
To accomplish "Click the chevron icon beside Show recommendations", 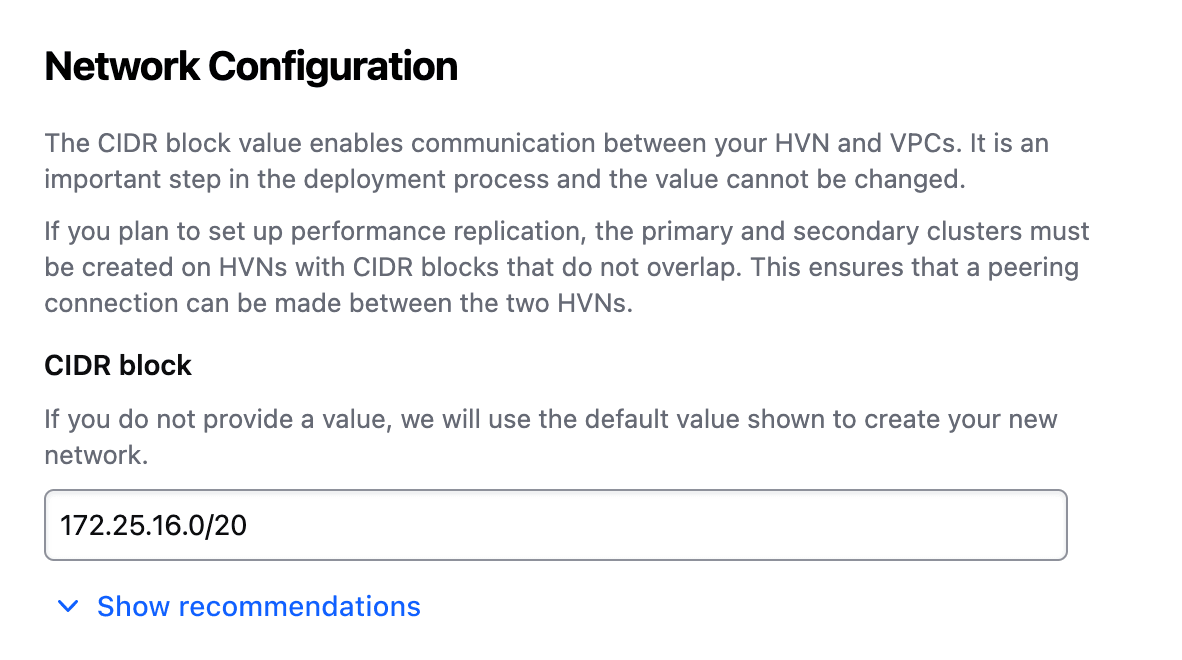I will pos(68,606).
